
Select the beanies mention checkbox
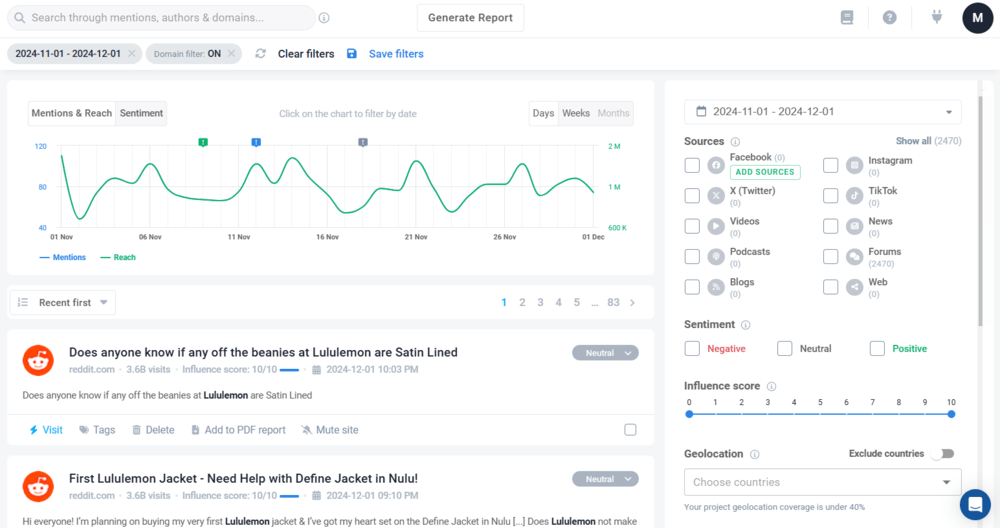tap(630, 430)
